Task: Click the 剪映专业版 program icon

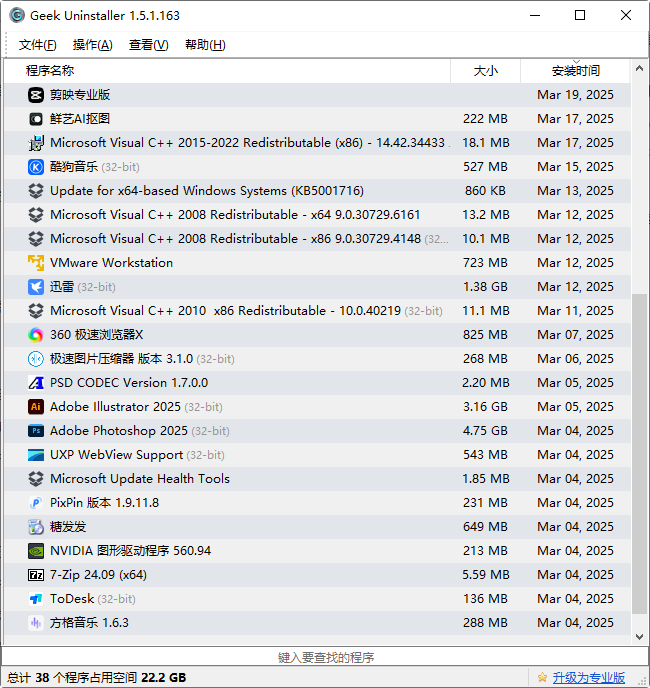Action: click(36, 95)
